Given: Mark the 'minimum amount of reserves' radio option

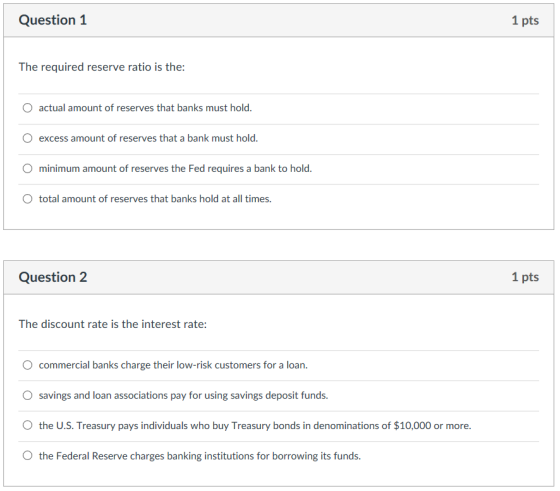Looking at the screenshot, I should click(28, 168).
